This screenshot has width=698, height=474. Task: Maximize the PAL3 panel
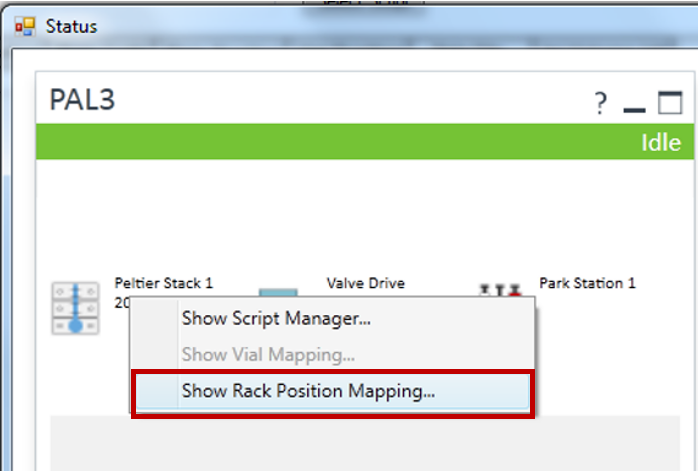point(669,103)
